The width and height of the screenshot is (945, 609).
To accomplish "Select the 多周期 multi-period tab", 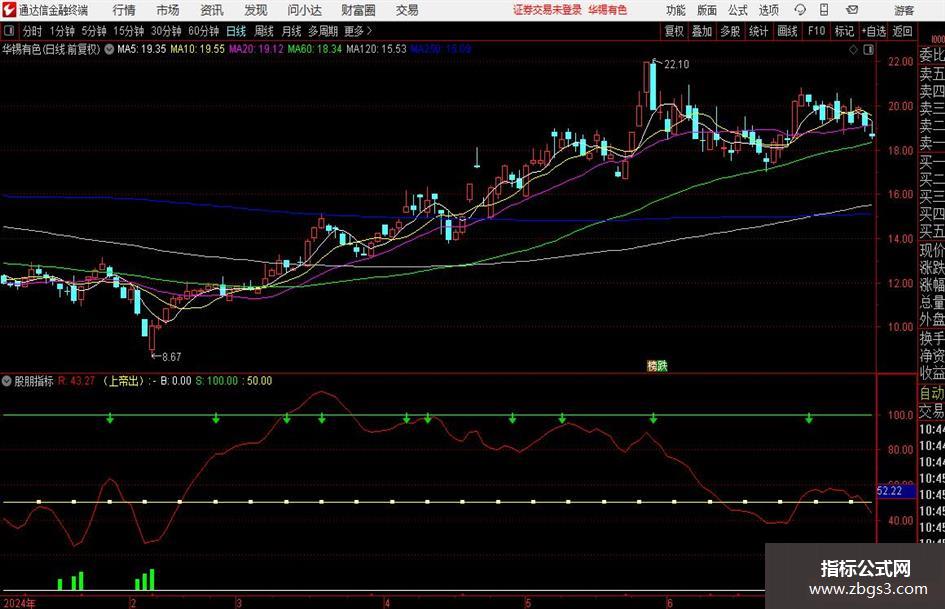I will [323, 31].
